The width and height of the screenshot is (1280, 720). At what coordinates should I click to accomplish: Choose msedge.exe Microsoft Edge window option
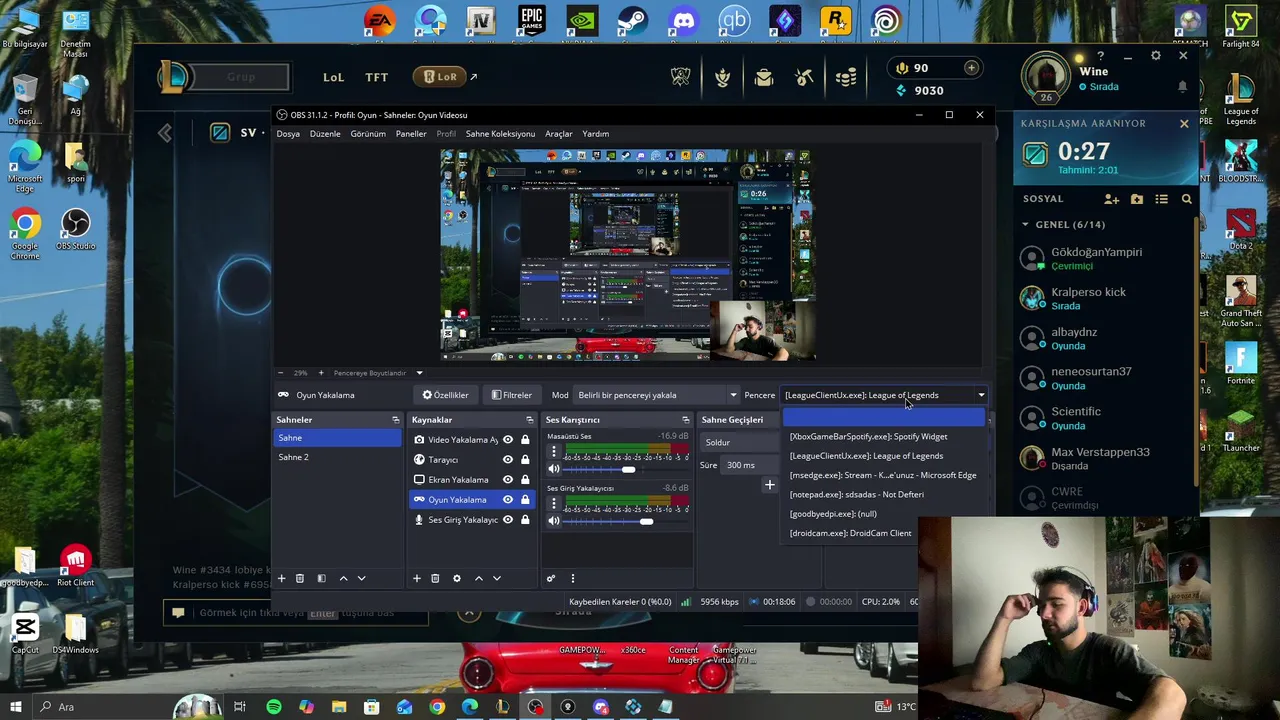[883, 475]
